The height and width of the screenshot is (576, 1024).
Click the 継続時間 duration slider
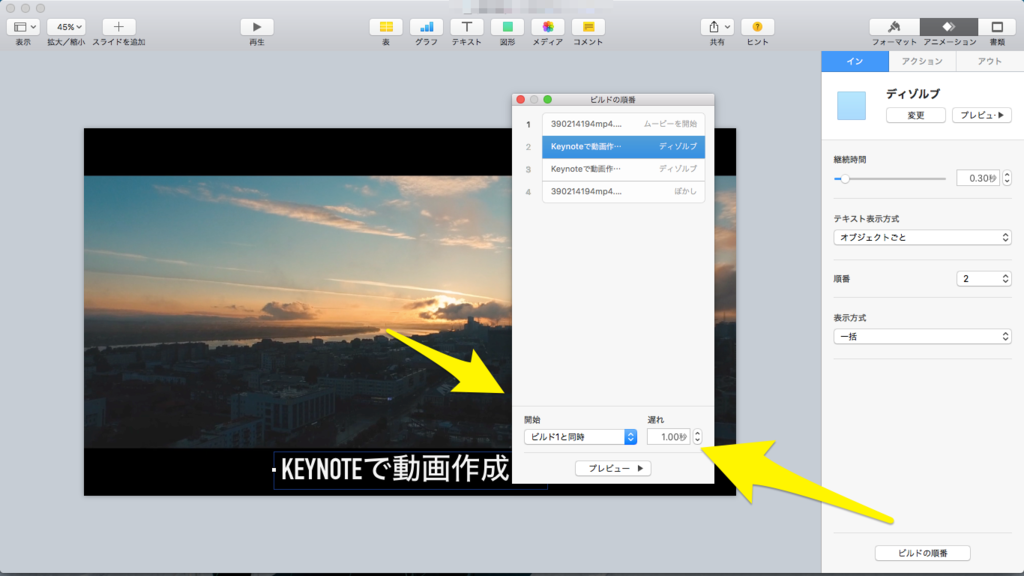click(x=889, y=178)
